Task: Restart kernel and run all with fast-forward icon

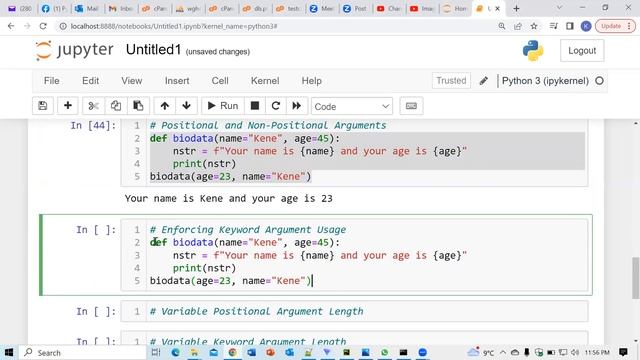Action: coord(297,106)
